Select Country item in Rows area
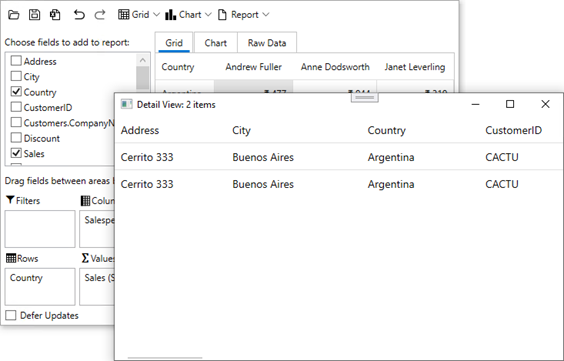The height and width of the screenshot is (361, 564). click(x=26, y=278)
